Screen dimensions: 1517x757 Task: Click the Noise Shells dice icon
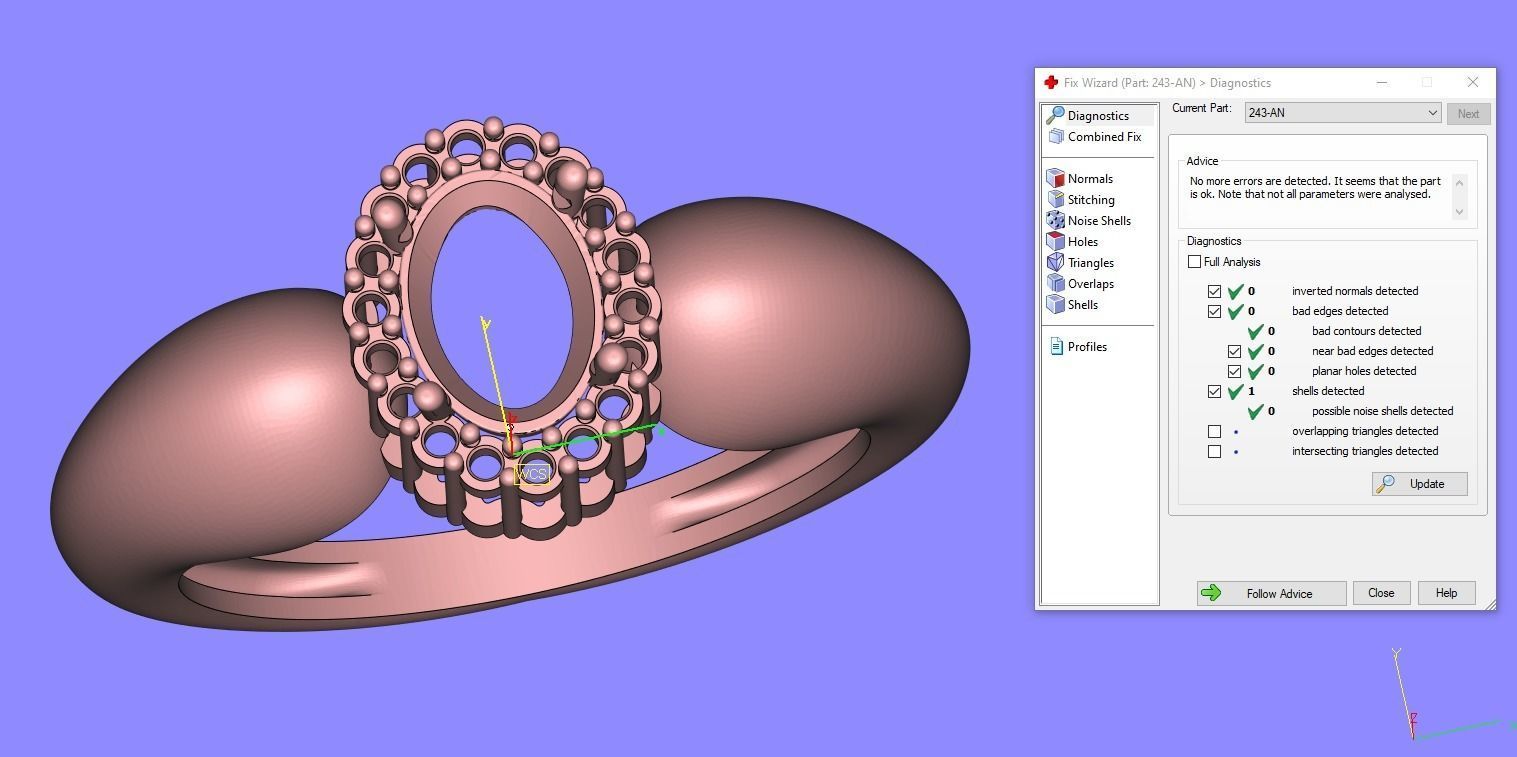1055,221
